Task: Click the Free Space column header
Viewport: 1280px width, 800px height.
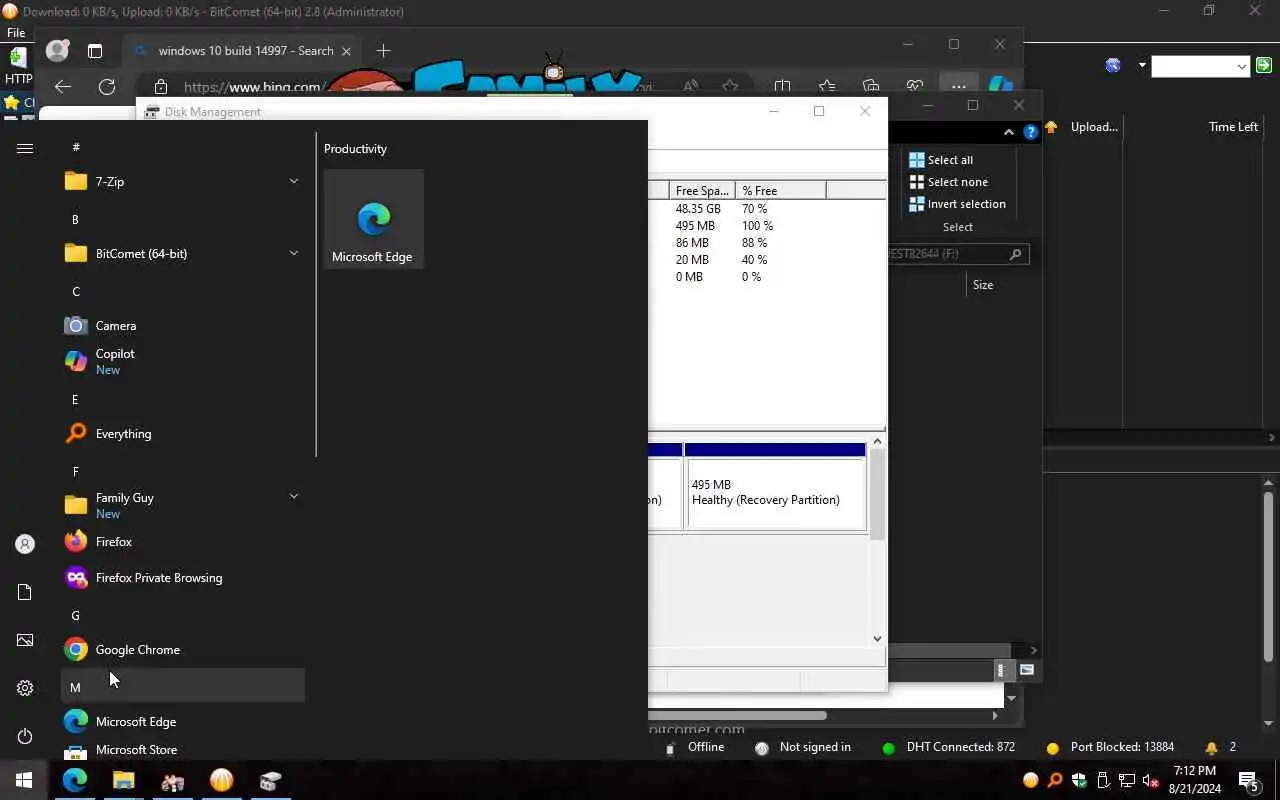Action: coord(702,191)
